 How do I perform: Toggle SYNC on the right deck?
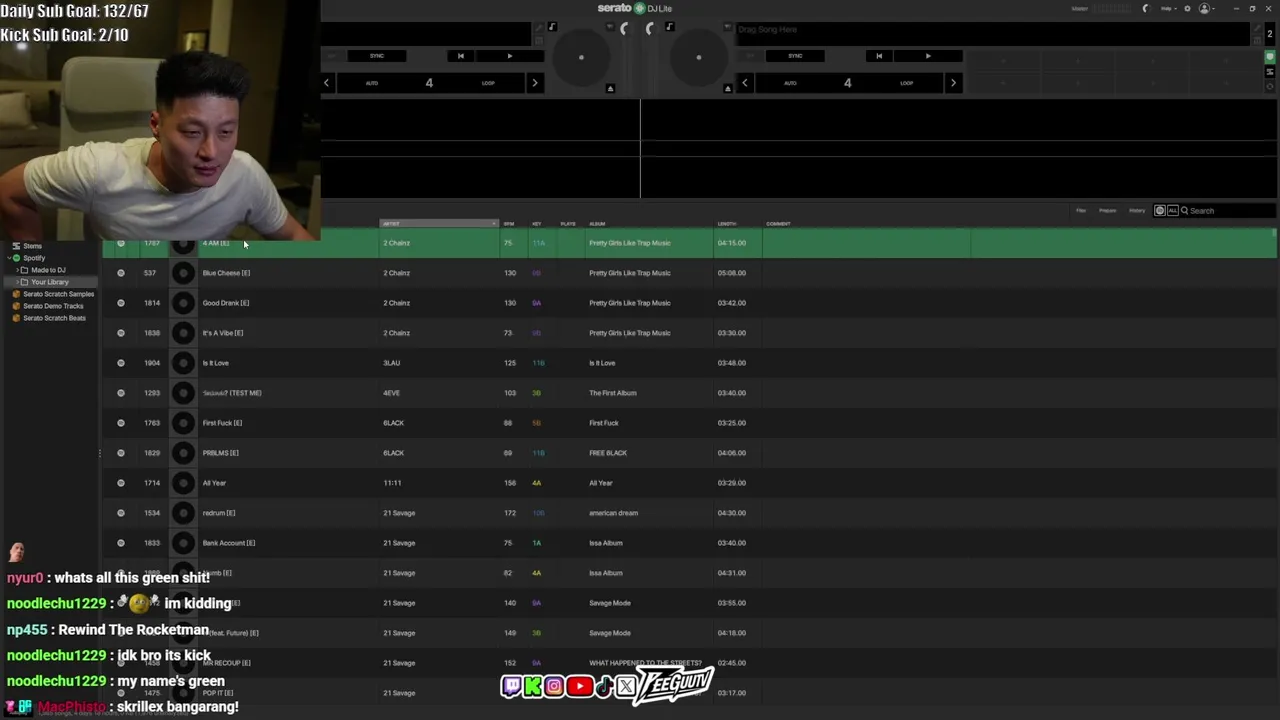click(x=795, y=56)
